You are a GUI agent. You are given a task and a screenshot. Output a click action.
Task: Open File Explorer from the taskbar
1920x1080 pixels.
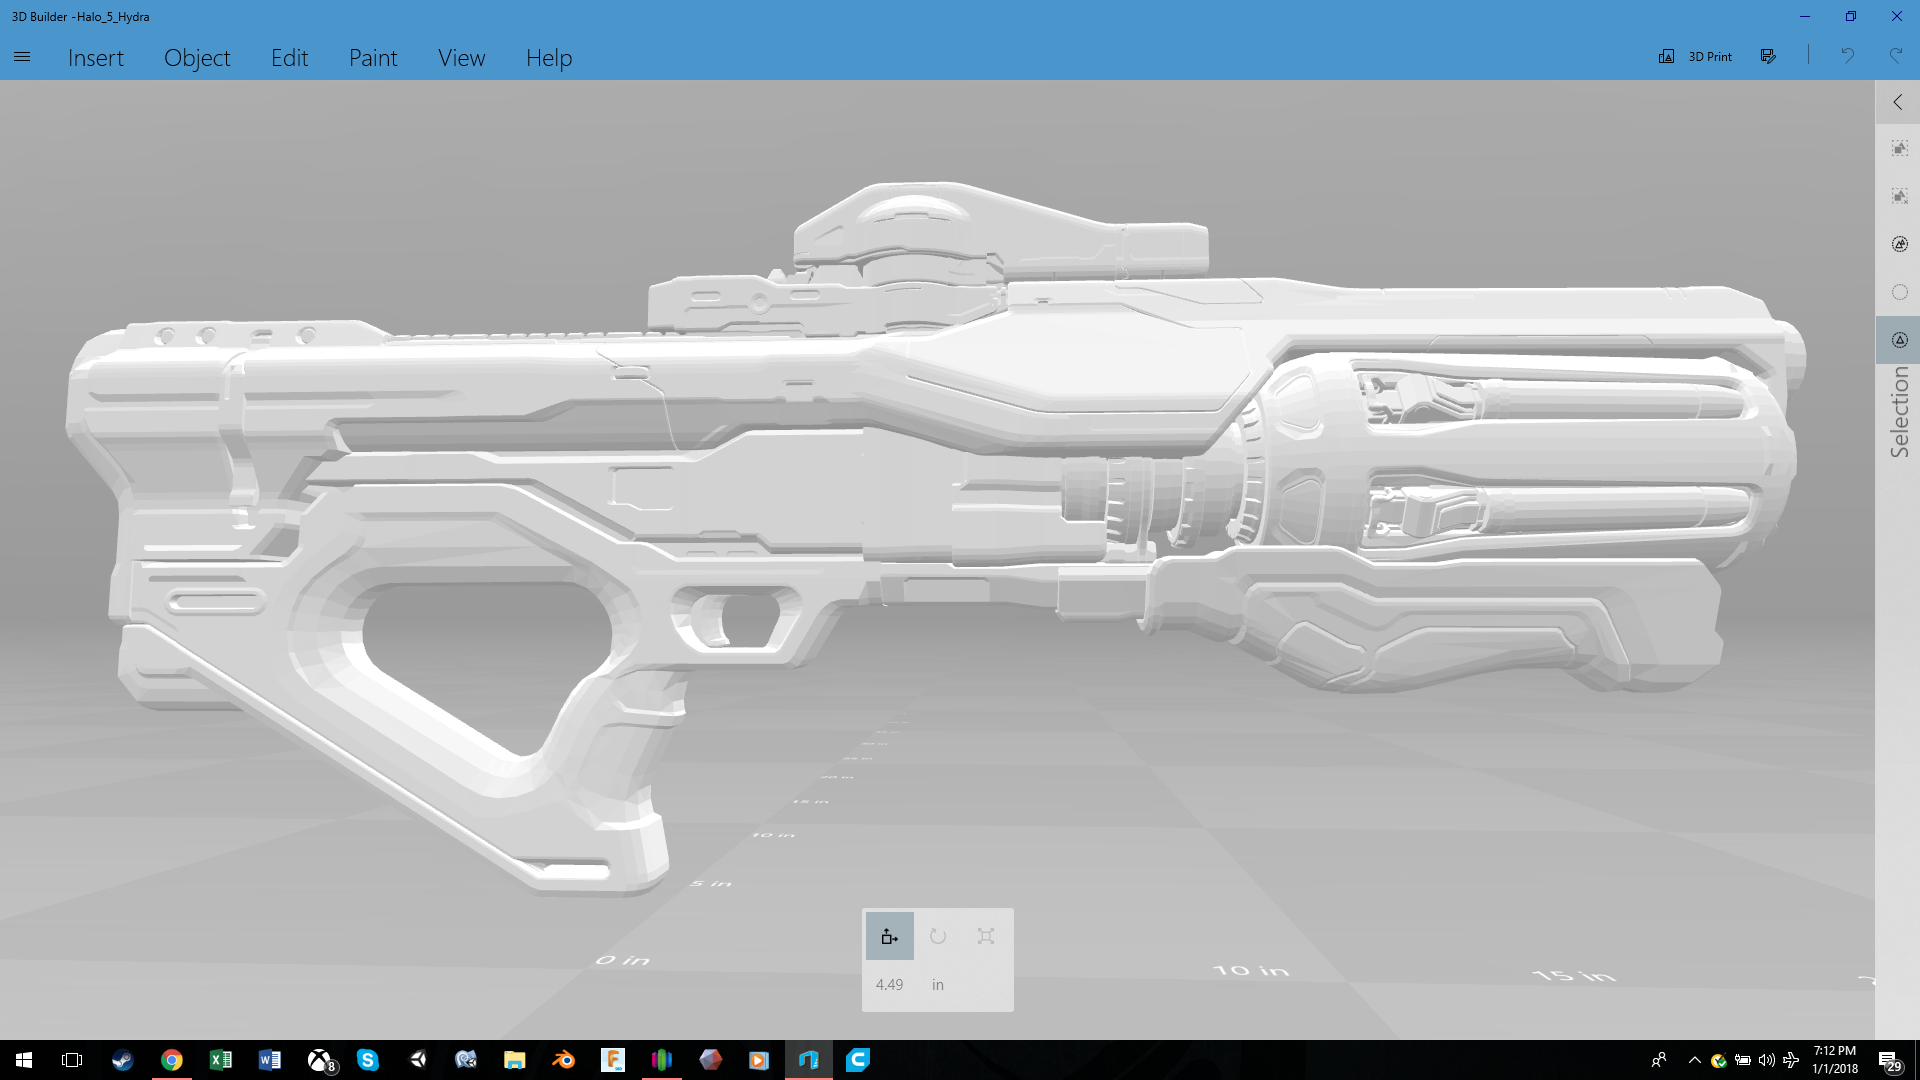point(515,1060)
